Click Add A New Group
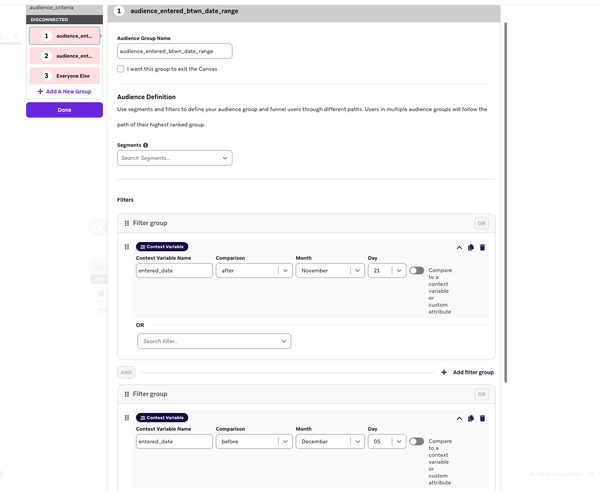 [x=64, y=91]
